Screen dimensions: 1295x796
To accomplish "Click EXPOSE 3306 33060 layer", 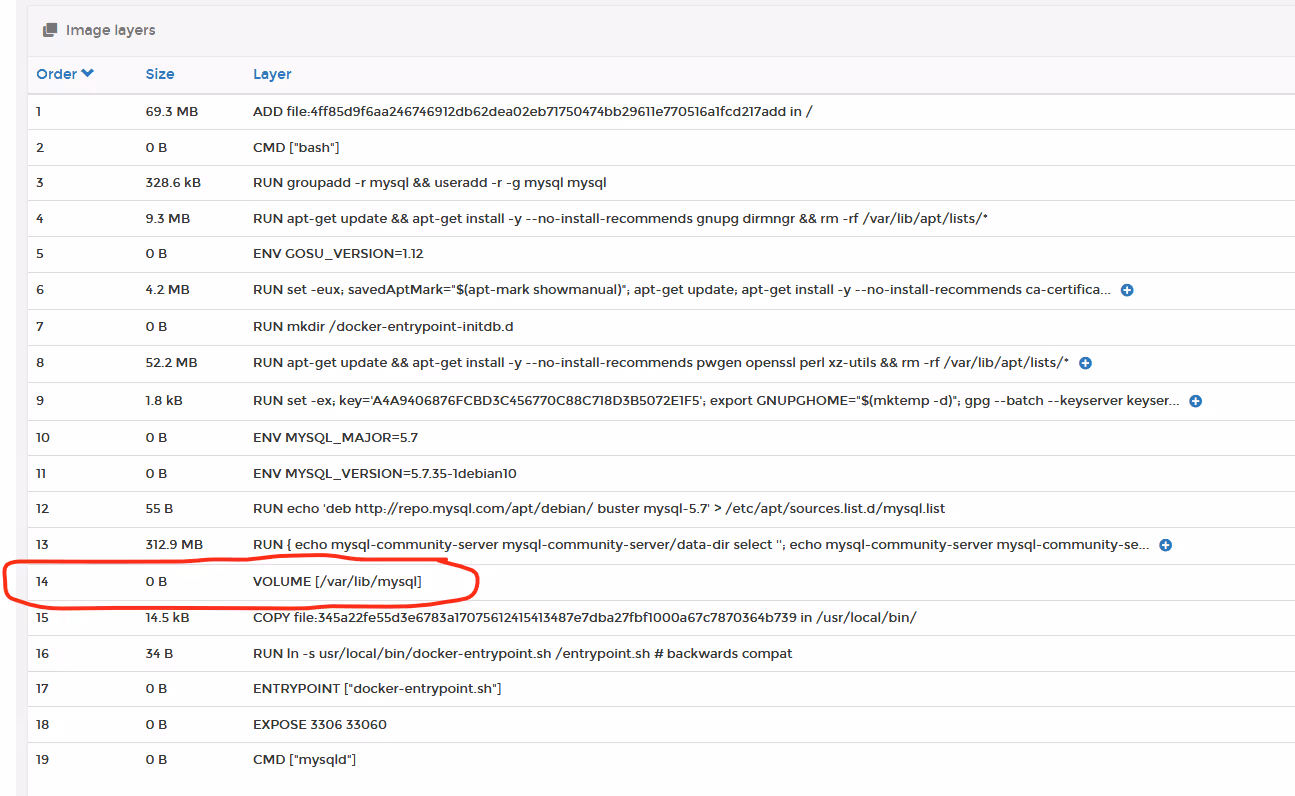I will tap(320, 724).
